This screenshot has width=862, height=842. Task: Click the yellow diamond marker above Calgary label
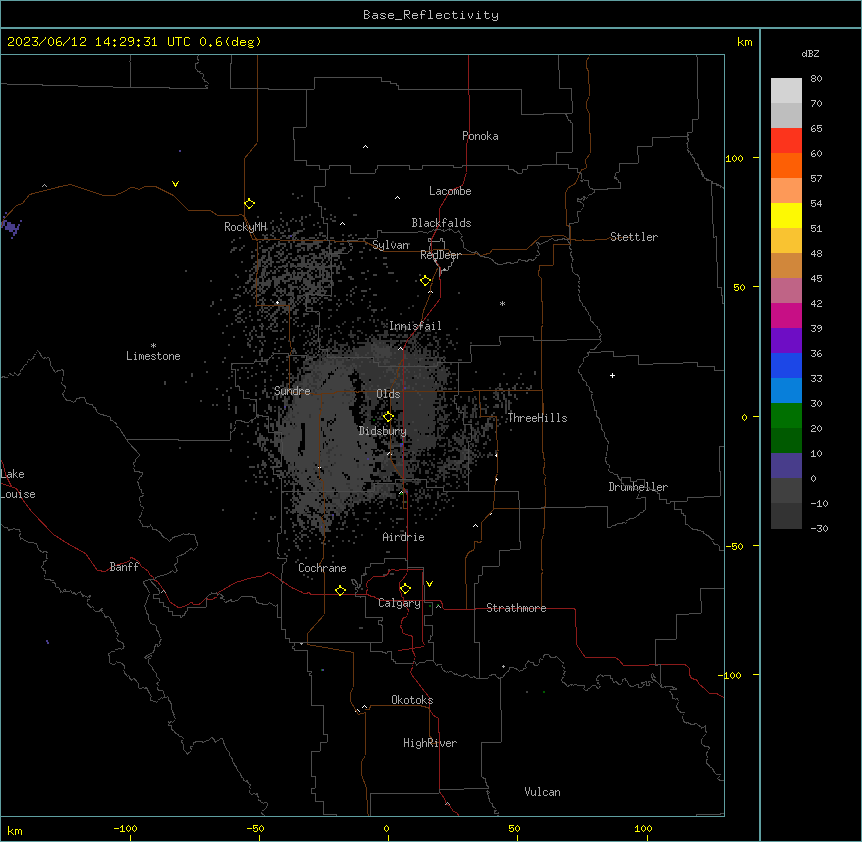coord(406,589)
